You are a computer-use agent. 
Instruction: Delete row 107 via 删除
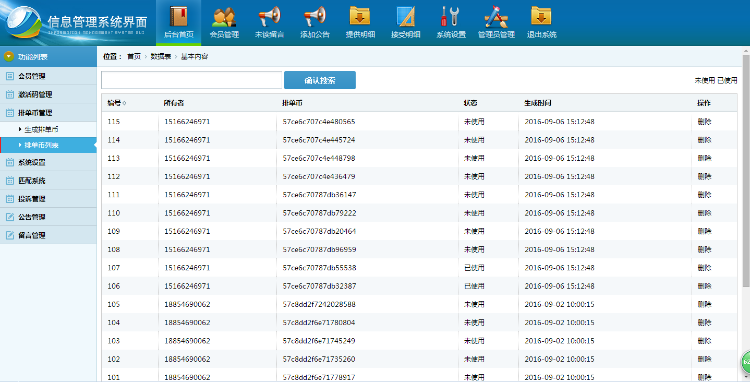click(x=704, y=268)
